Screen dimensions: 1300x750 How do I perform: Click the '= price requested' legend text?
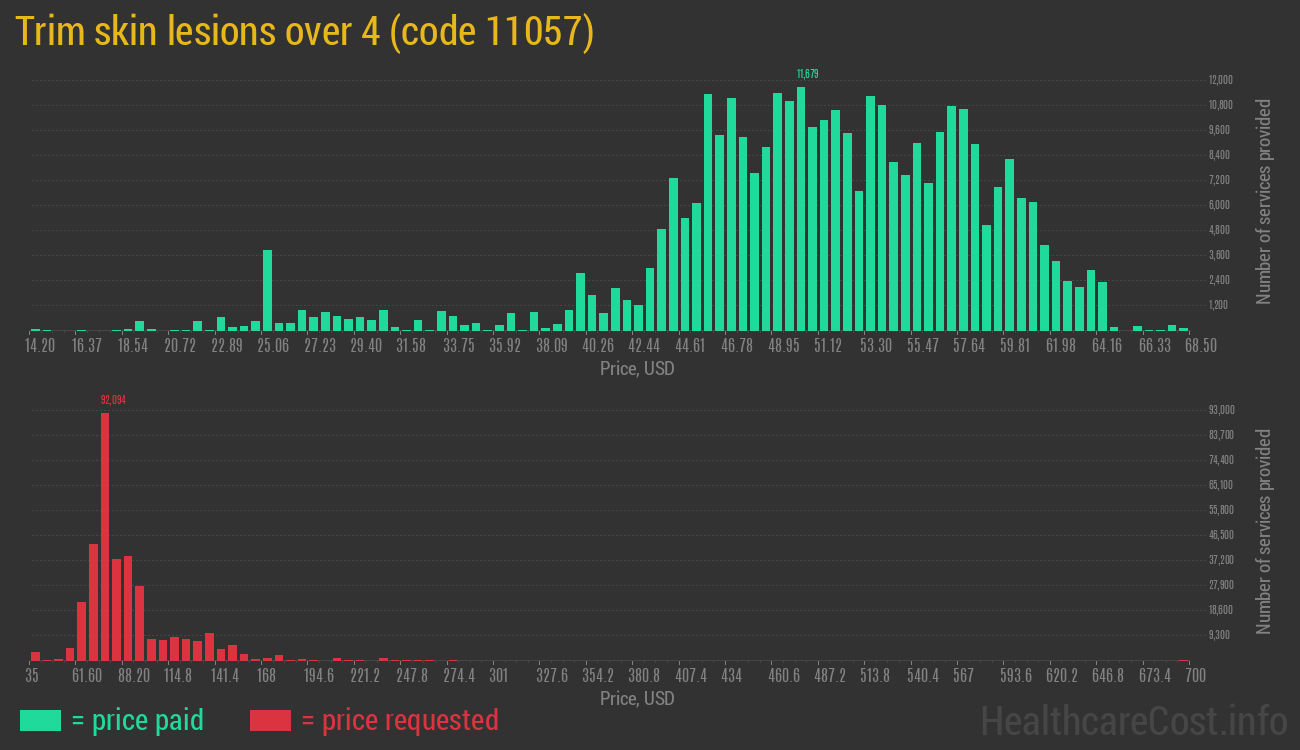[399, 720]
